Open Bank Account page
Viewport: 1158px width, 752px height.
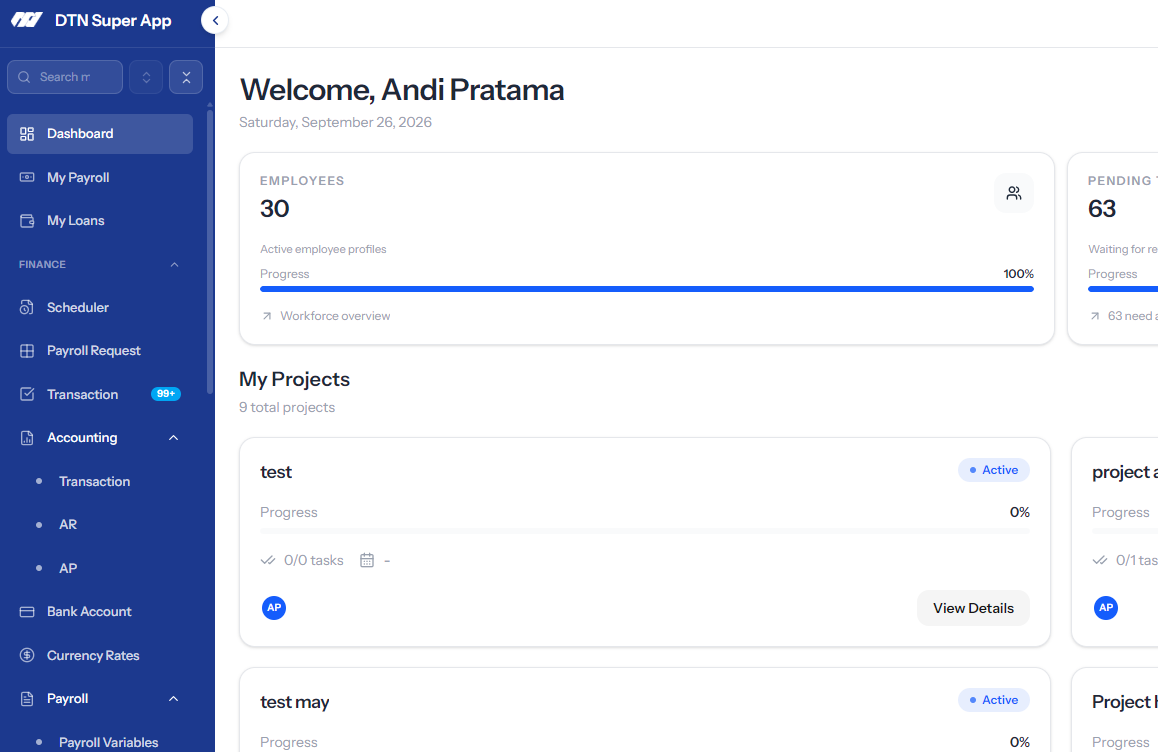tap(100, 612)
